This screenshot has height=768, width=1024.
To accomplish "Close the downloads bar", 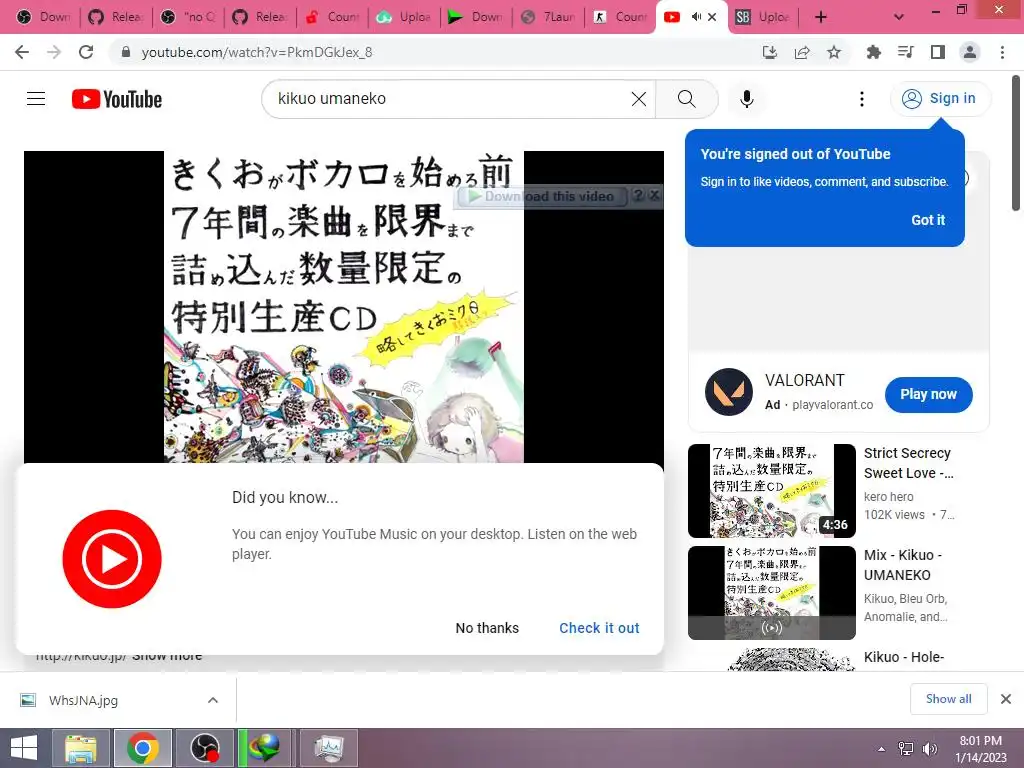I will (x=1006, y=699).
